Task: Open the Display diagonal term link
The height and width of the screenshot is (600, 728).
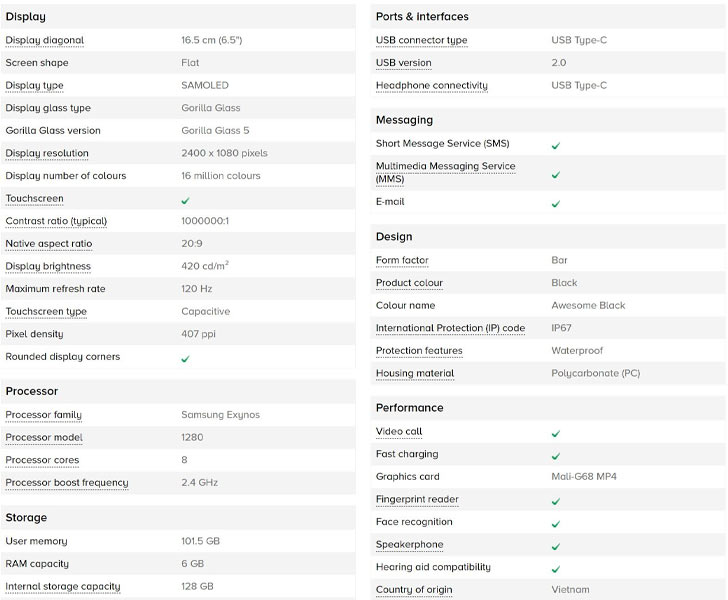Action: [45, 40]
